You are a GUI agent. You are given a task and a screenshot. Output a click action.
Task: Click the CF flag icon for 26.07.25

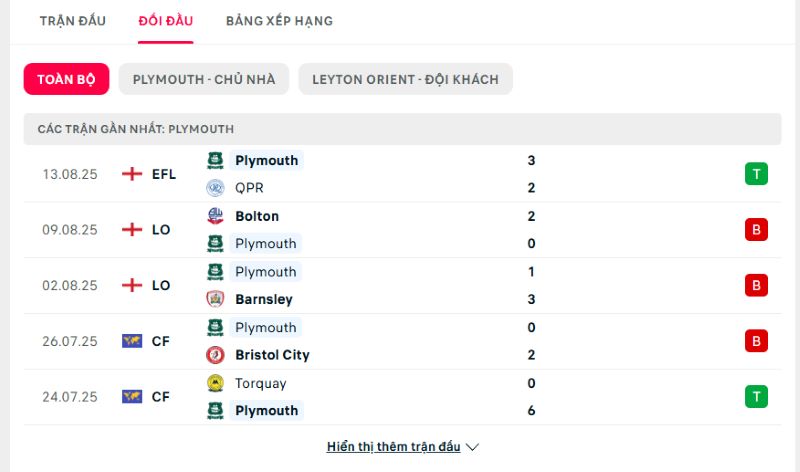pyautogui.click(x=131, y=341)
